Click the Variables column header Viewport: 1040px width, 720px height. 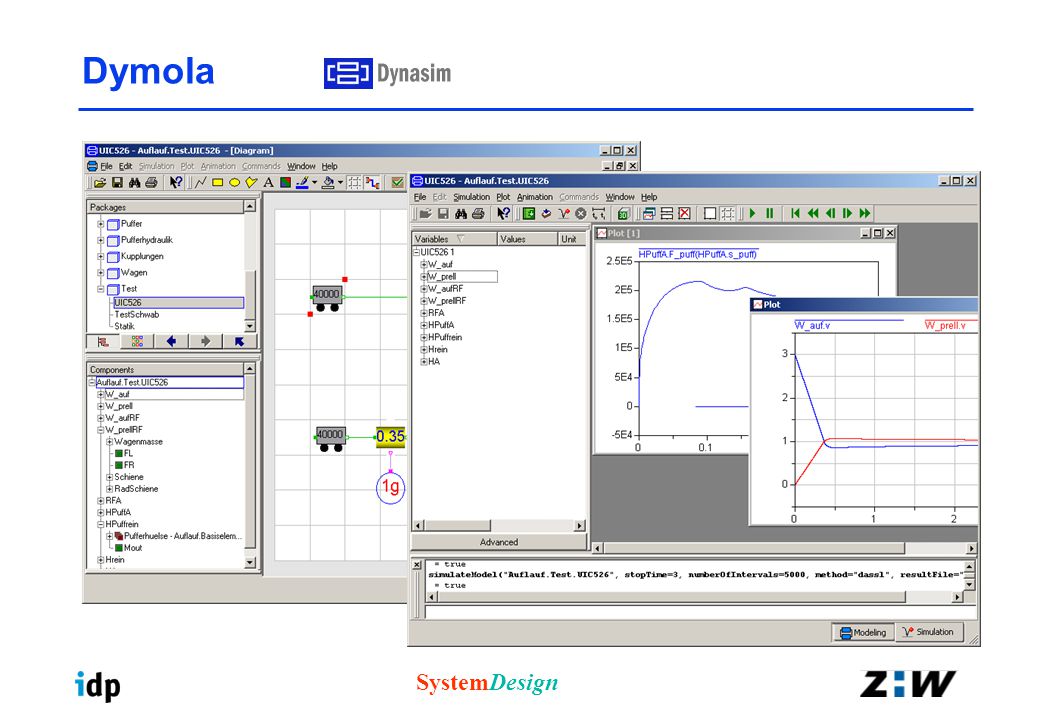pyautogui.click(x=454, y=239)
